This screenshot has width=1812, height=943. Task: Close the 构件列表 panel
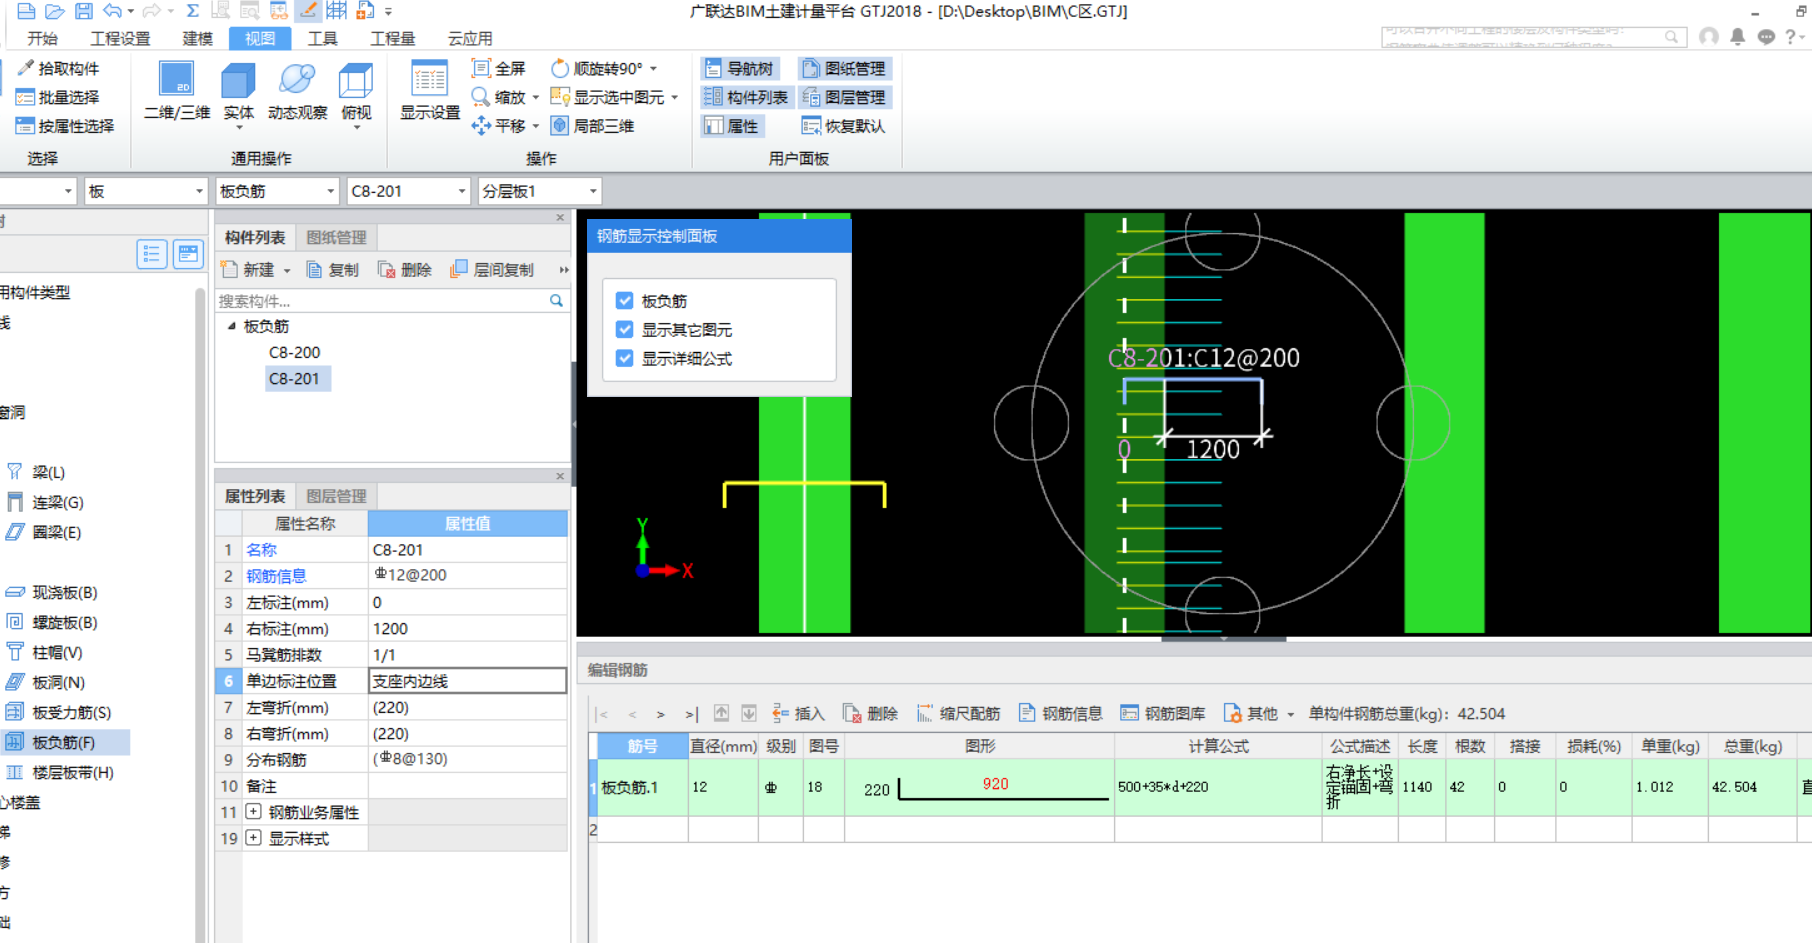point(560,218)
